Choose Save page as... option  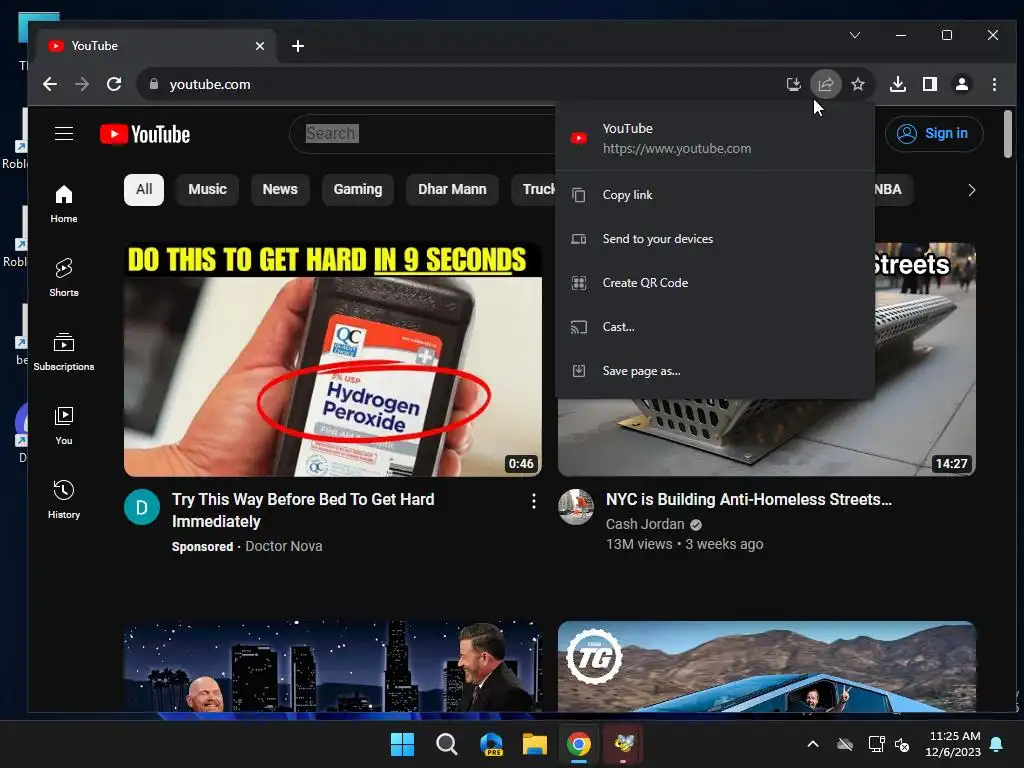[715, 371]
